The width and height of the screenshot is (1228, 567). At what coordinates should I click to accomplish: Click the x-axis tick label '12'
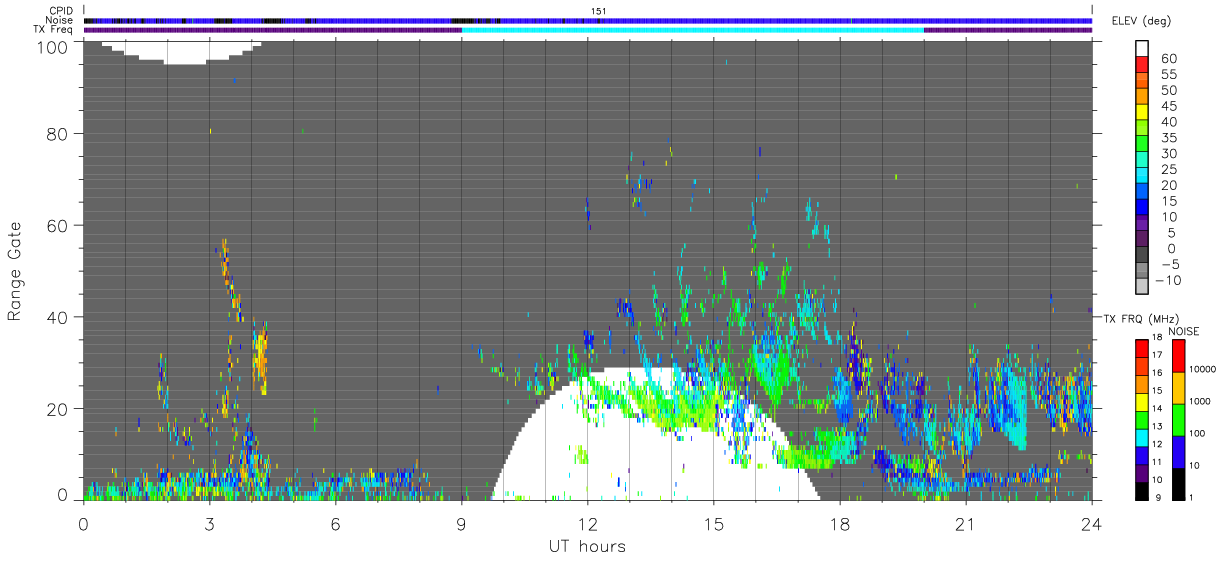click(587, 524)
